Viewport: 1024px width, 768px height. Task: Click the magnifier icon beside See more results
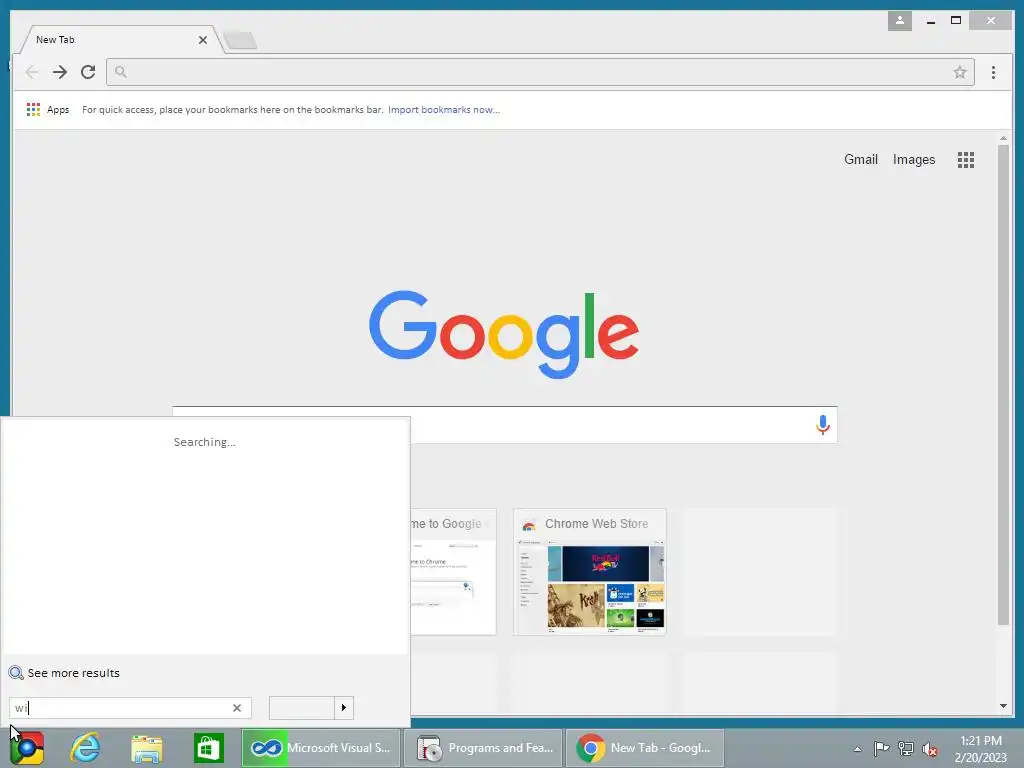click(16, 673)
